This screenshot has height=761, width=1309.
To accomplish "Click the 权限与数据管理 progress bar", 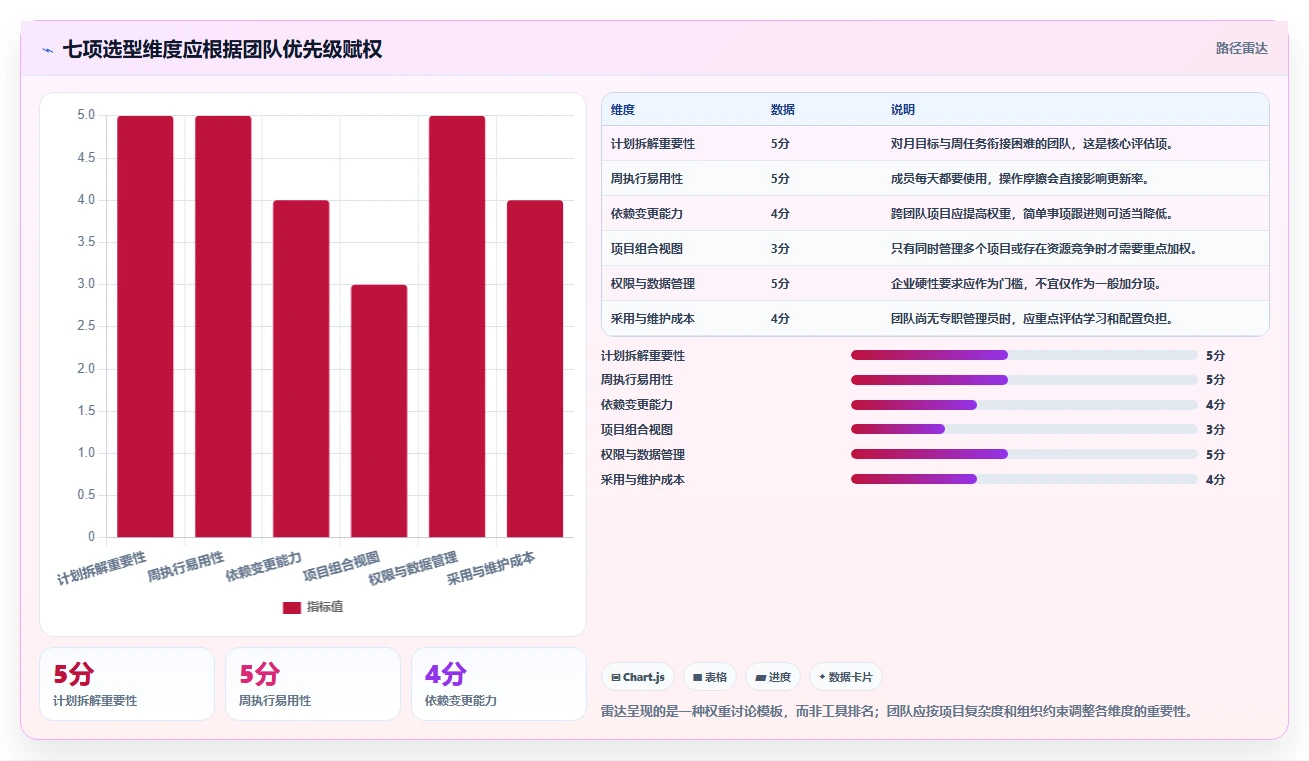I will (1024, 454).
